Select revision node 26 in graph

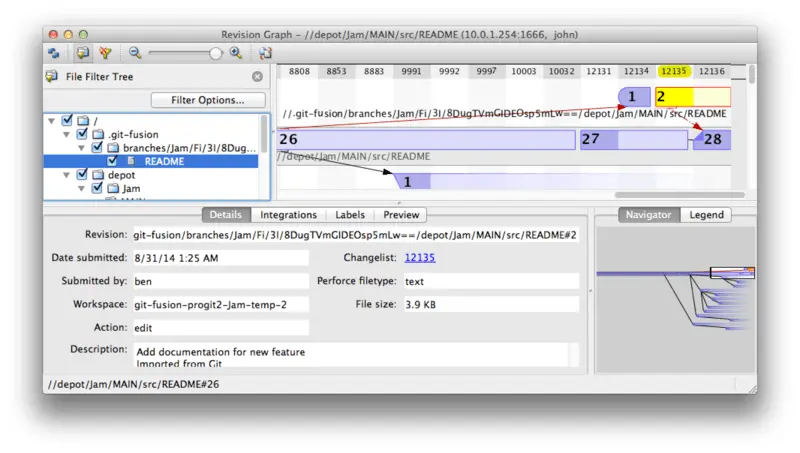(x=426, y=139)
